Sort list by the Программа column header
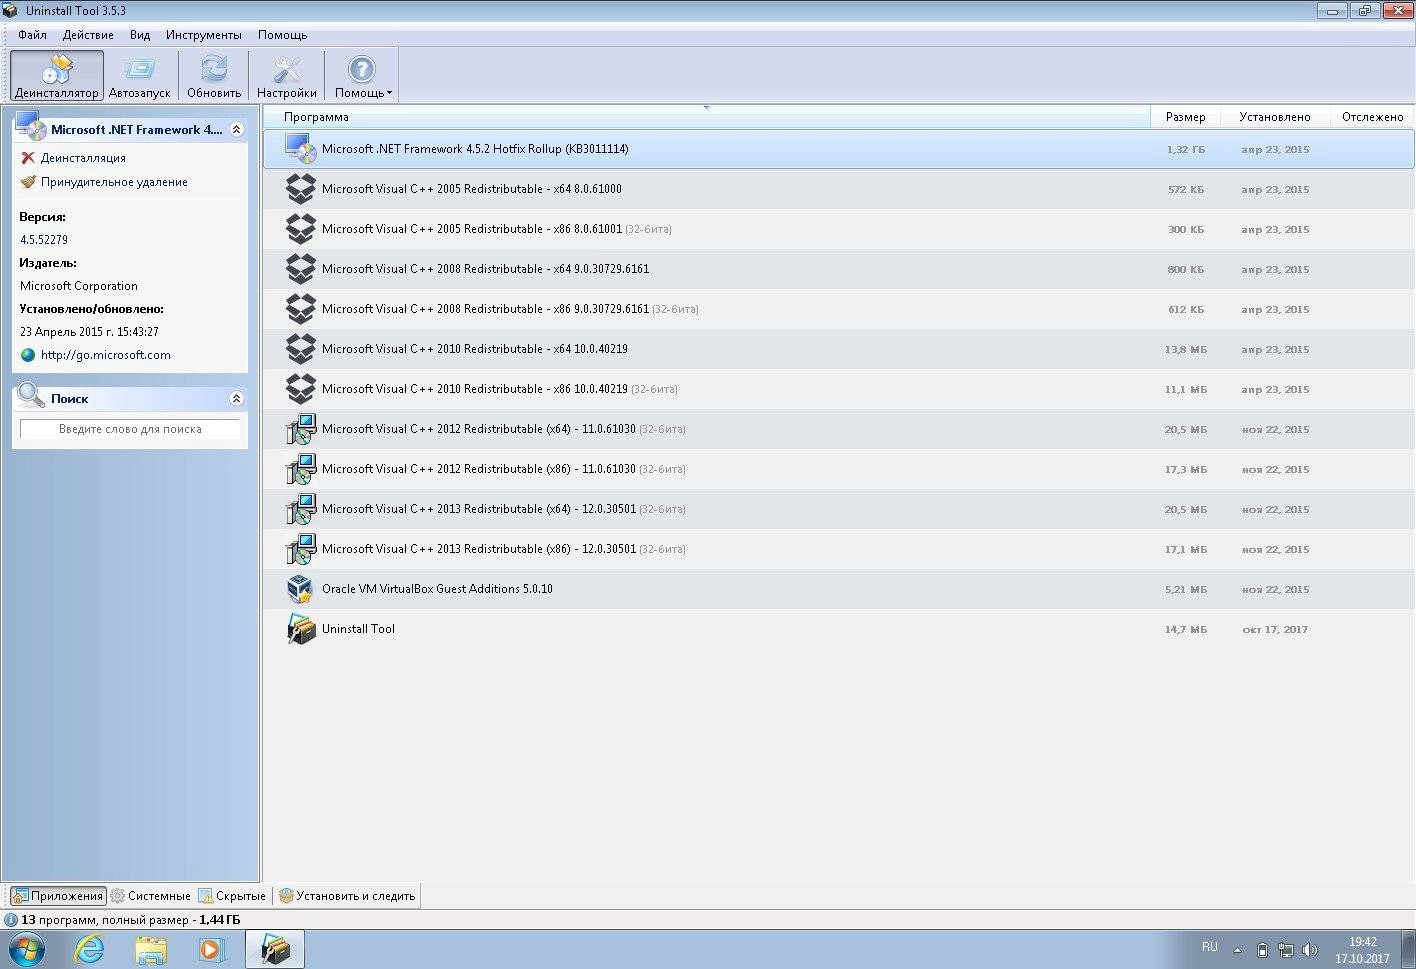 pos(706,117)
